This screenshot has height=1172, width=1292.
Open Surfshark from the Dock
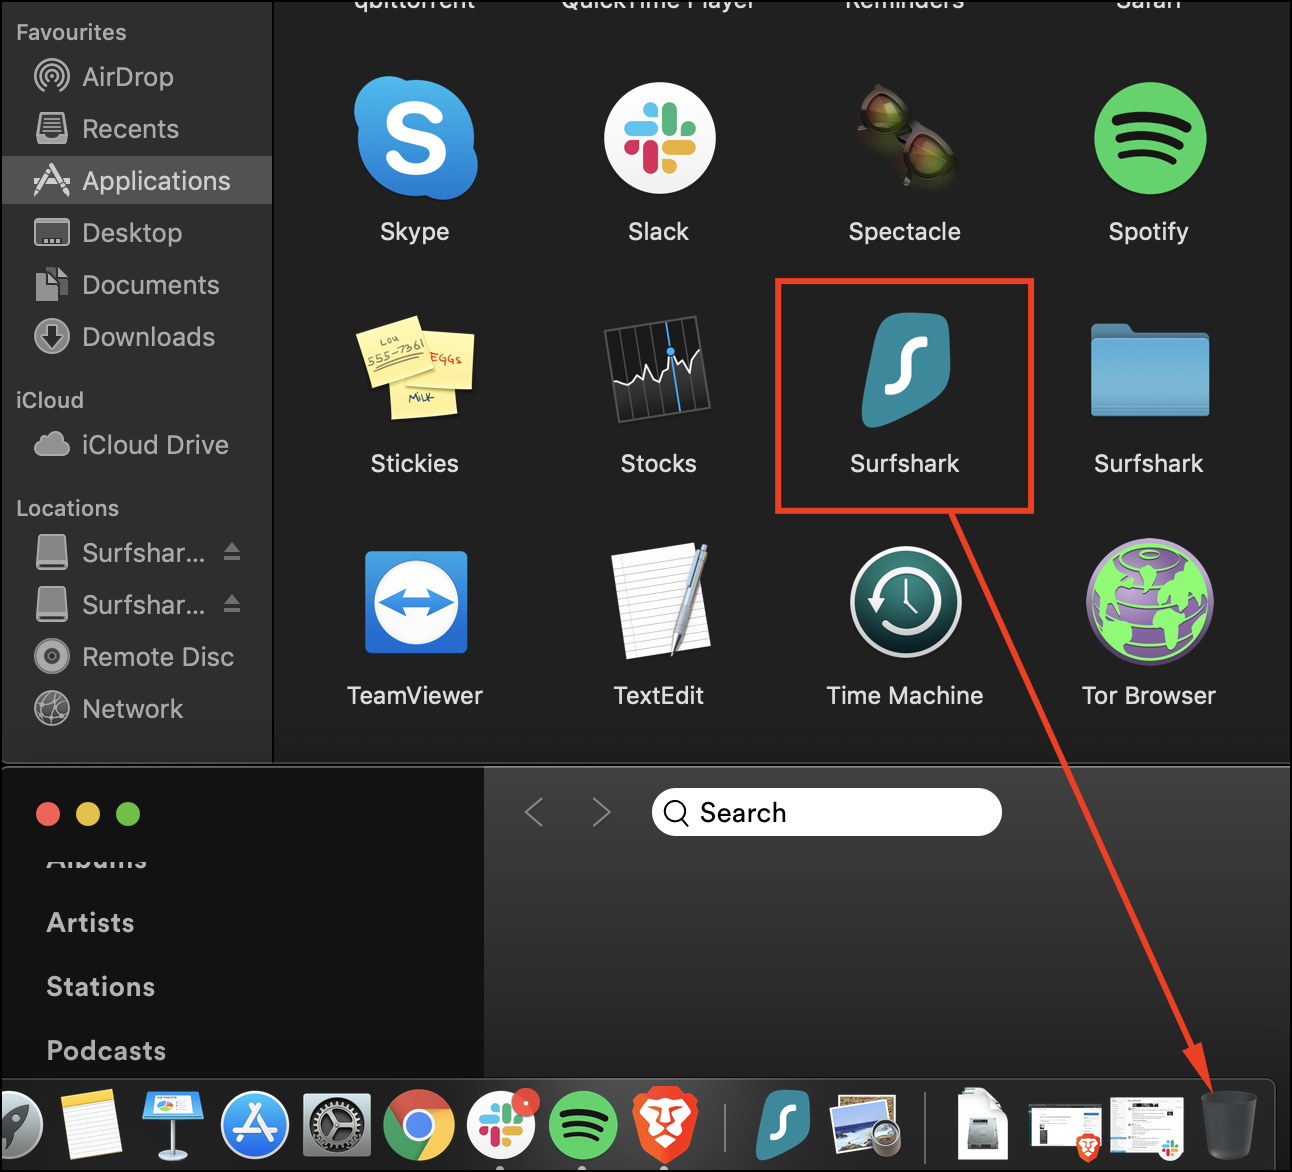tap(784, 1125)
